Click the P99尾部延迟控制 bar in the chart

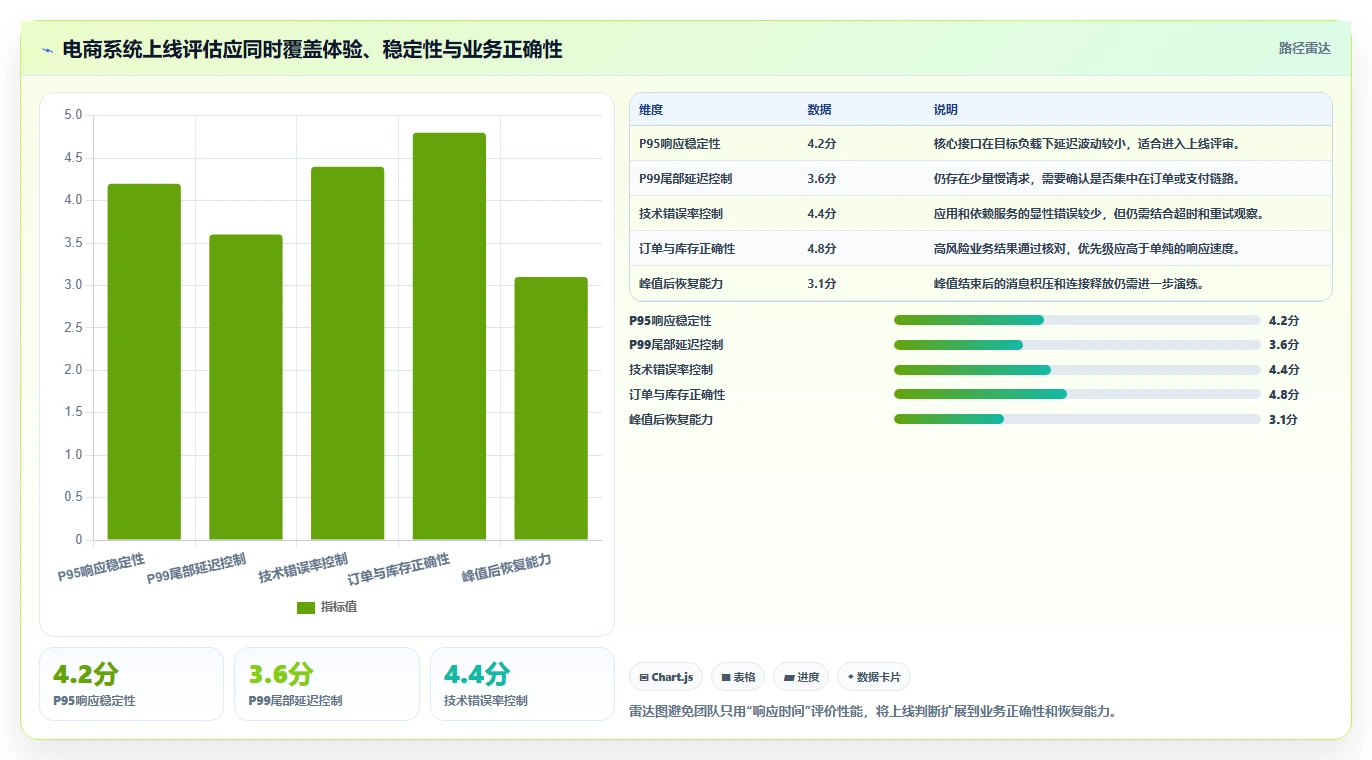(x=246, y=387)
